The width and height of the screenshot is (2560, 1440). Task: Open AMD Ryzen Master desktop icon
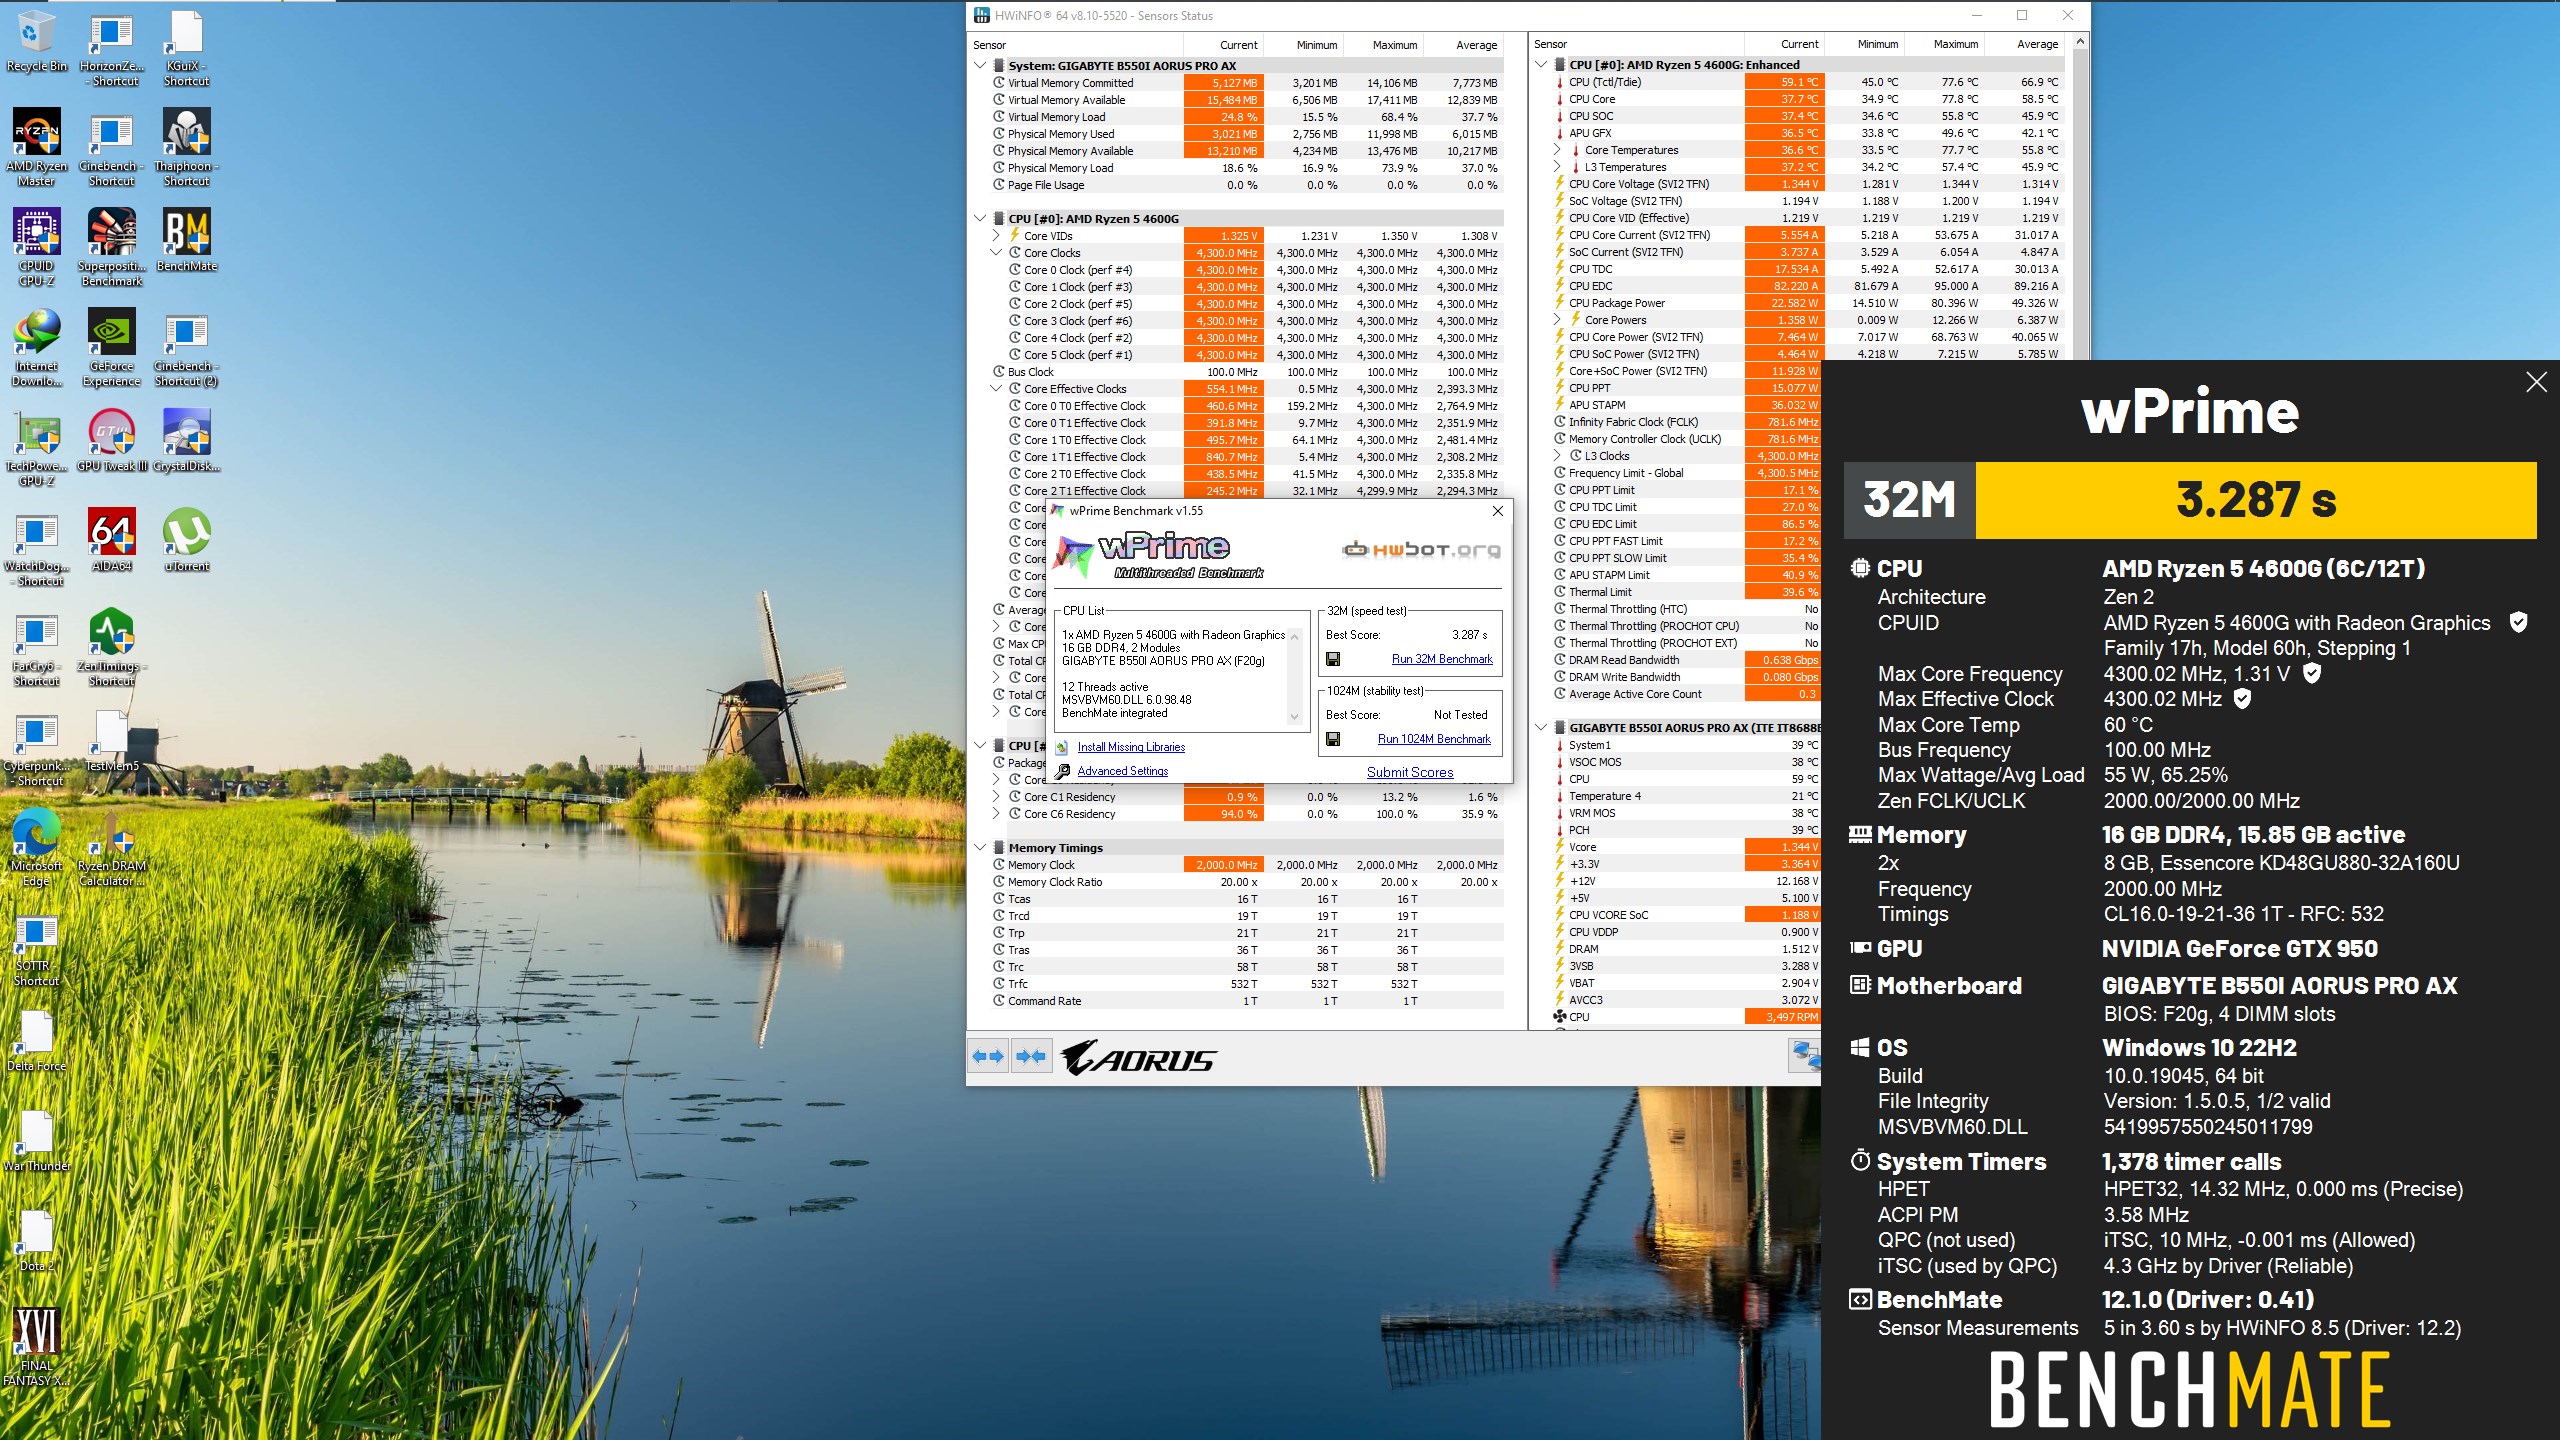[x=37, y=147]
